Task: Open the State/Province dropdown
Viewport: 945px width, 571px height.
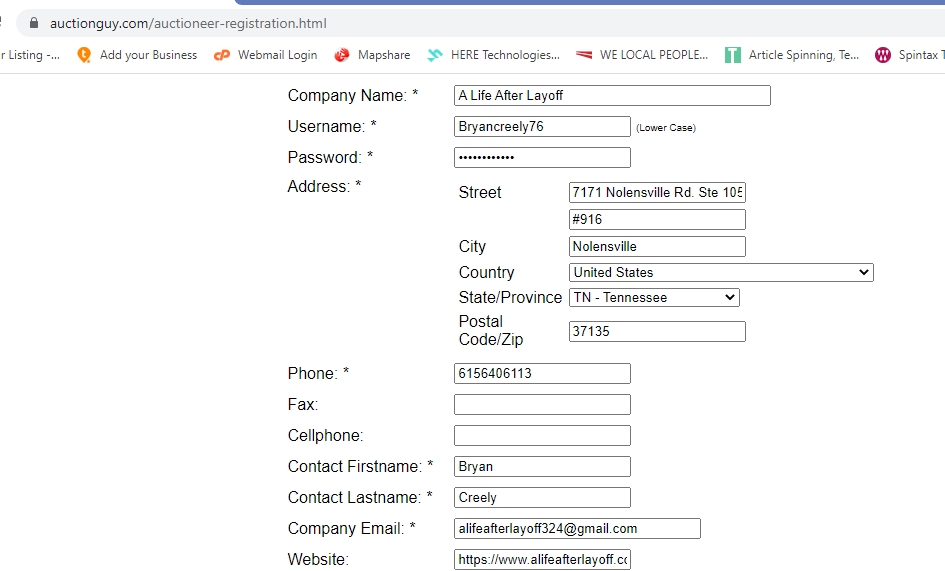Action: click(654, 297)
